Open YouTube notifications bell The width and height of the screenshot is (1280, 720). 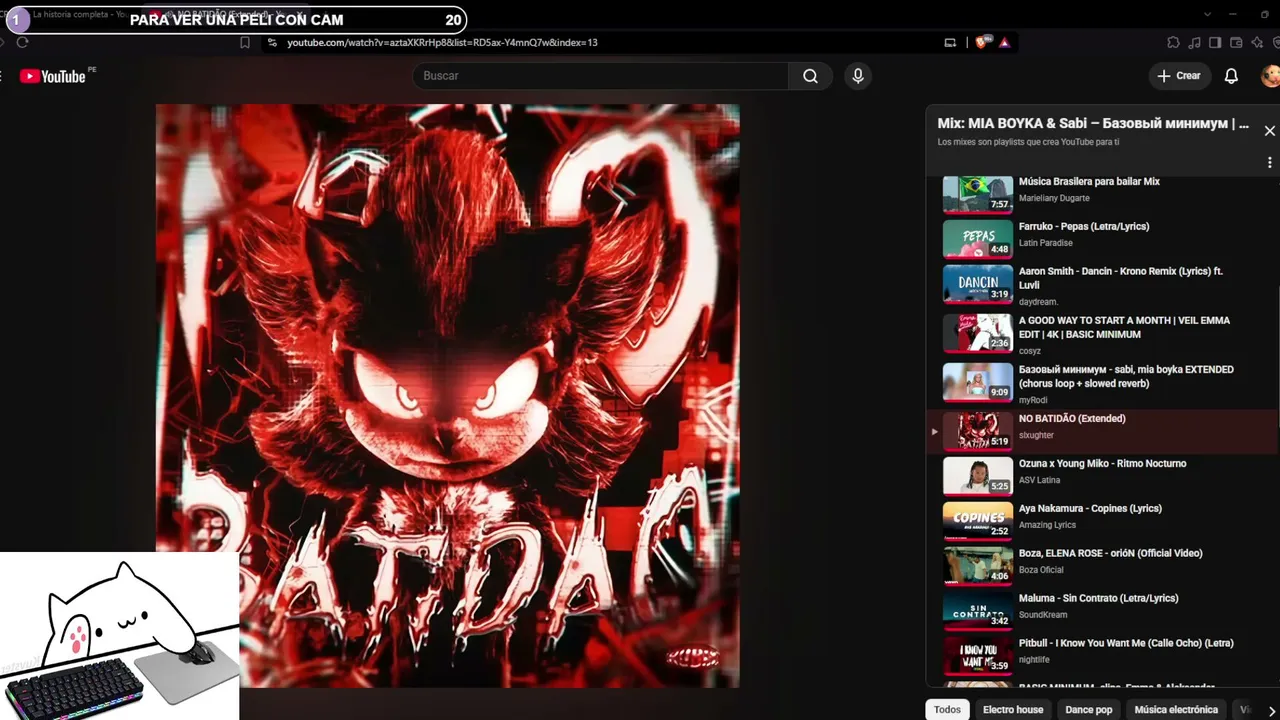1231,76
